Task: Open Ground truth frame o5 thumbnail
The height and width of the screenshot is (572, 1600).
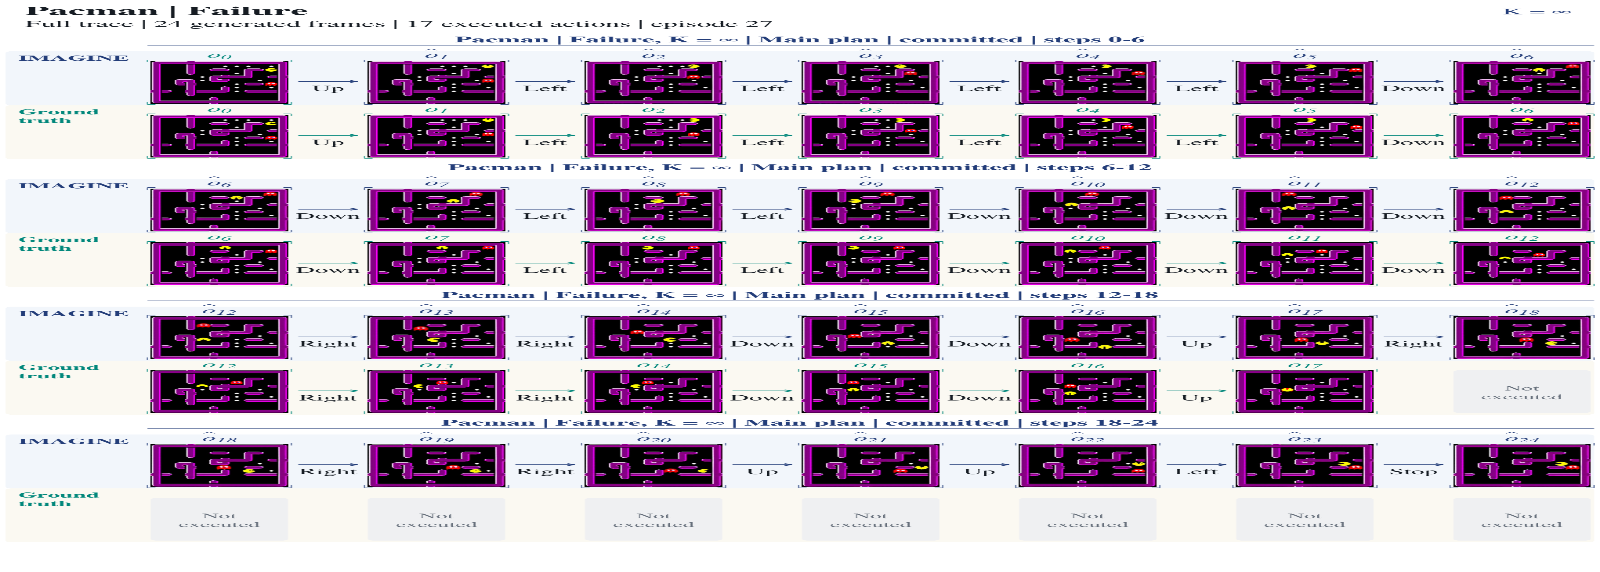Action: tap(1305, 136)
